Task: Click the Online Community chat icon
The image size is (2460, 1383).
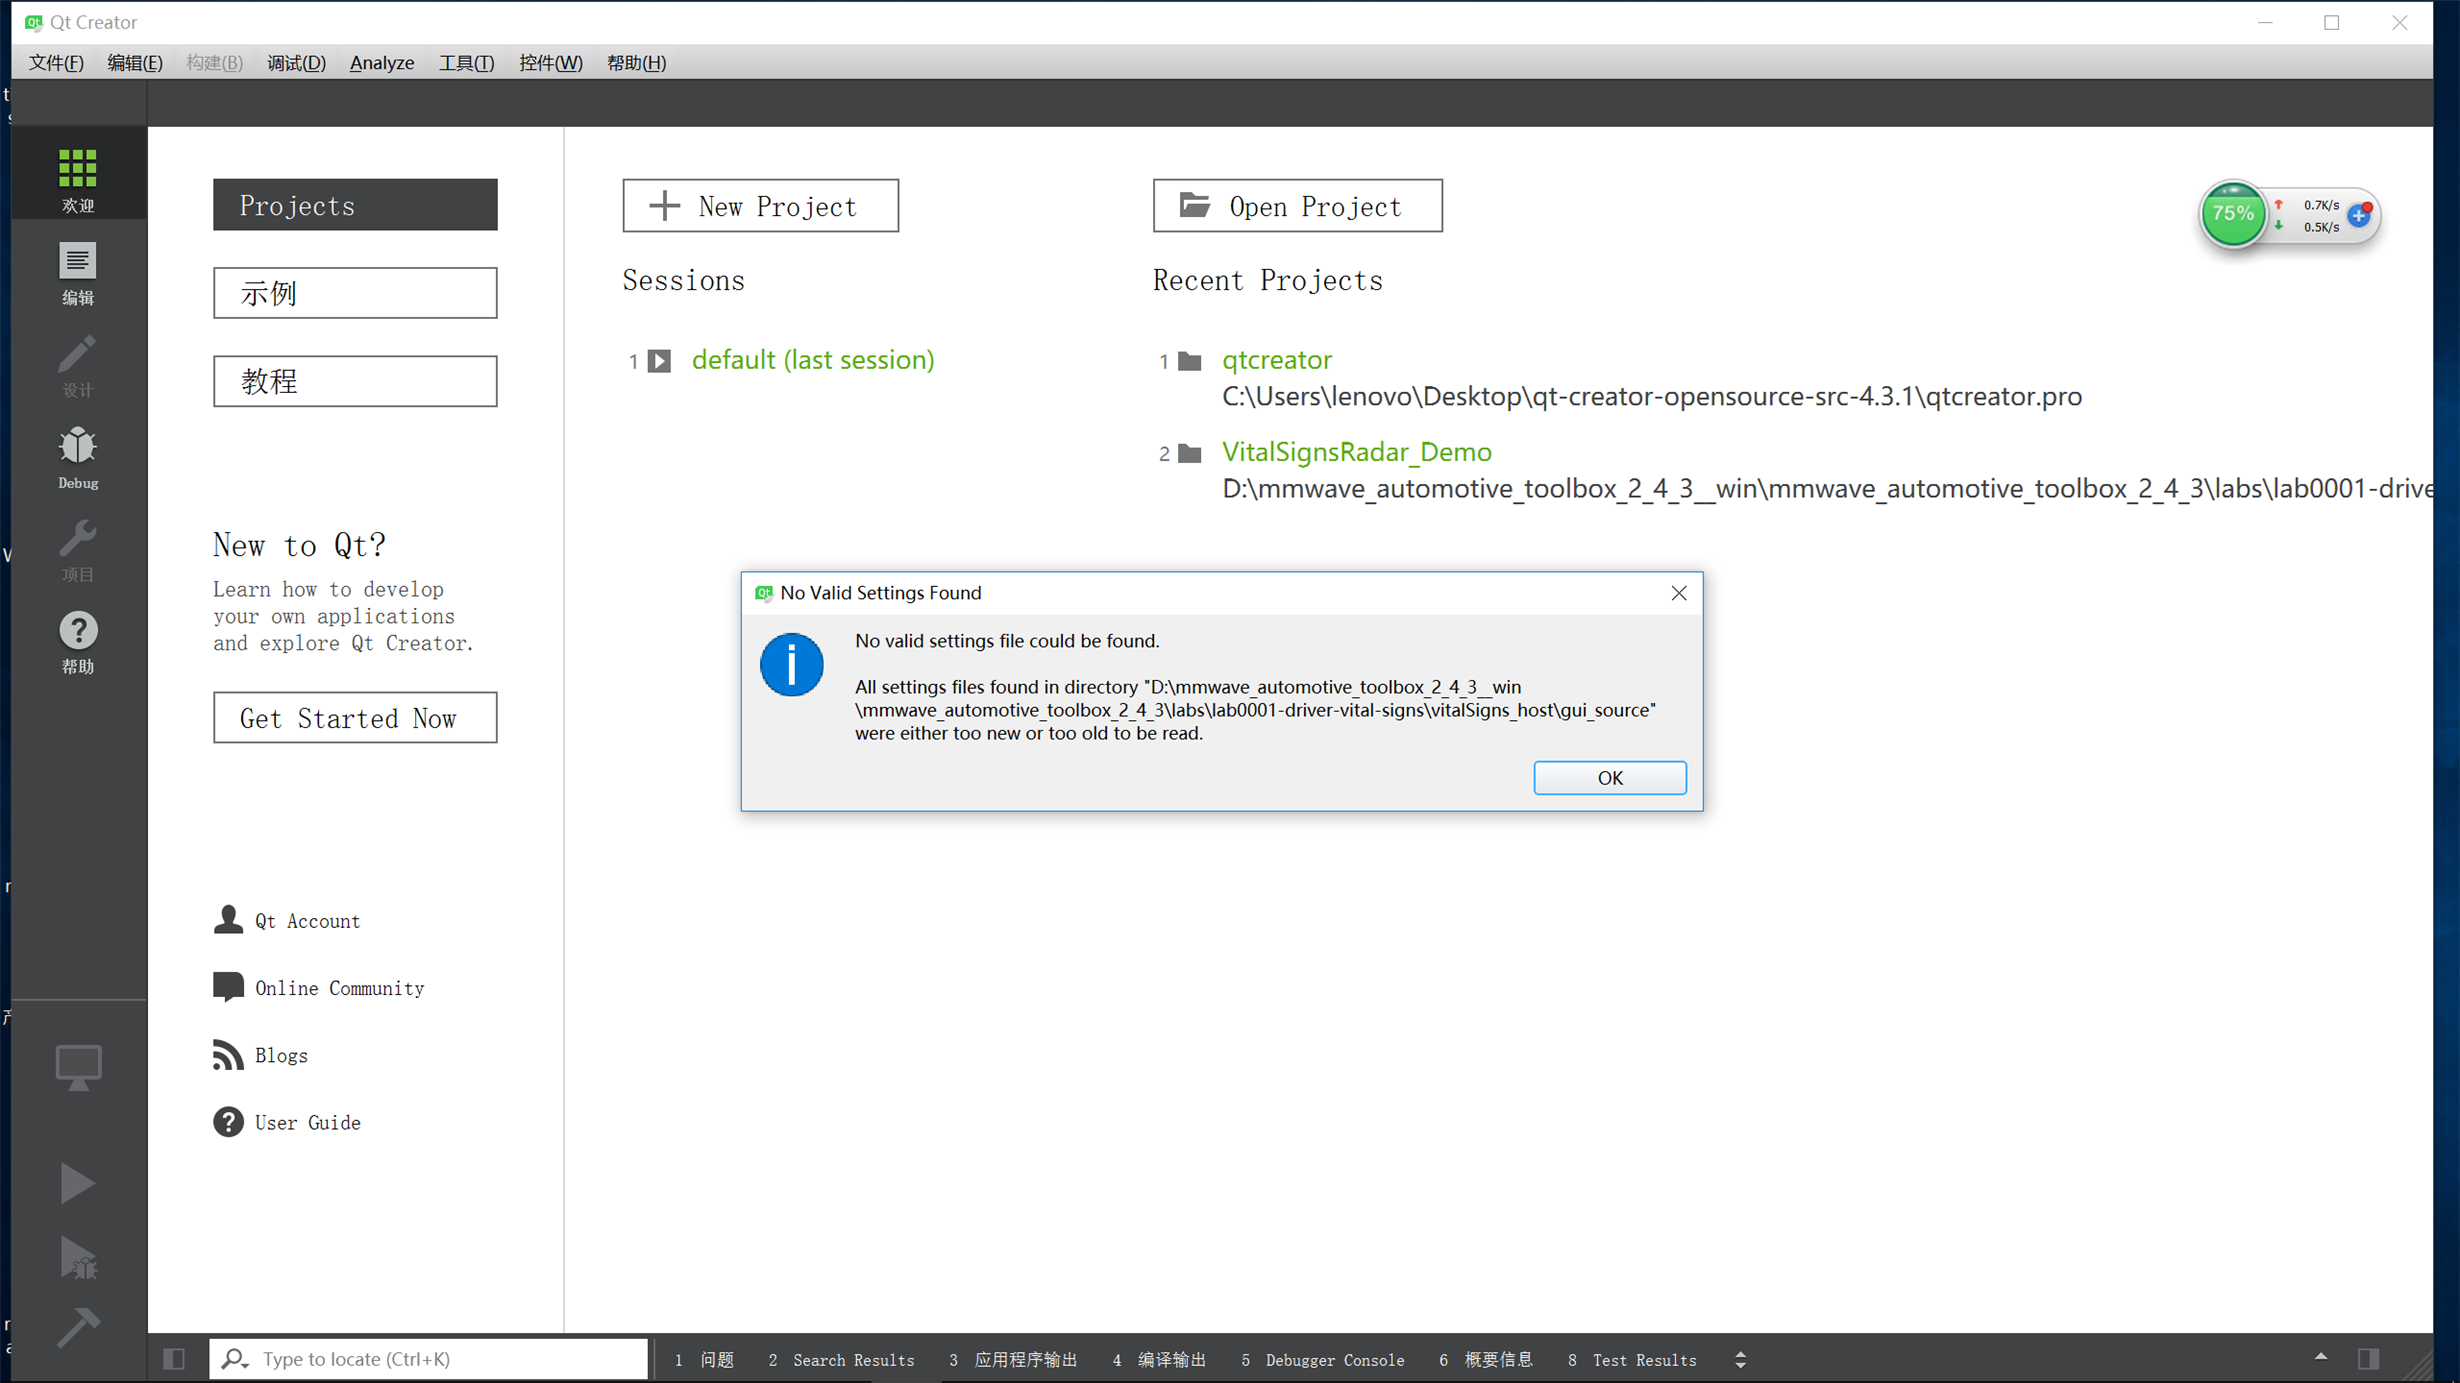Action: 228,986
